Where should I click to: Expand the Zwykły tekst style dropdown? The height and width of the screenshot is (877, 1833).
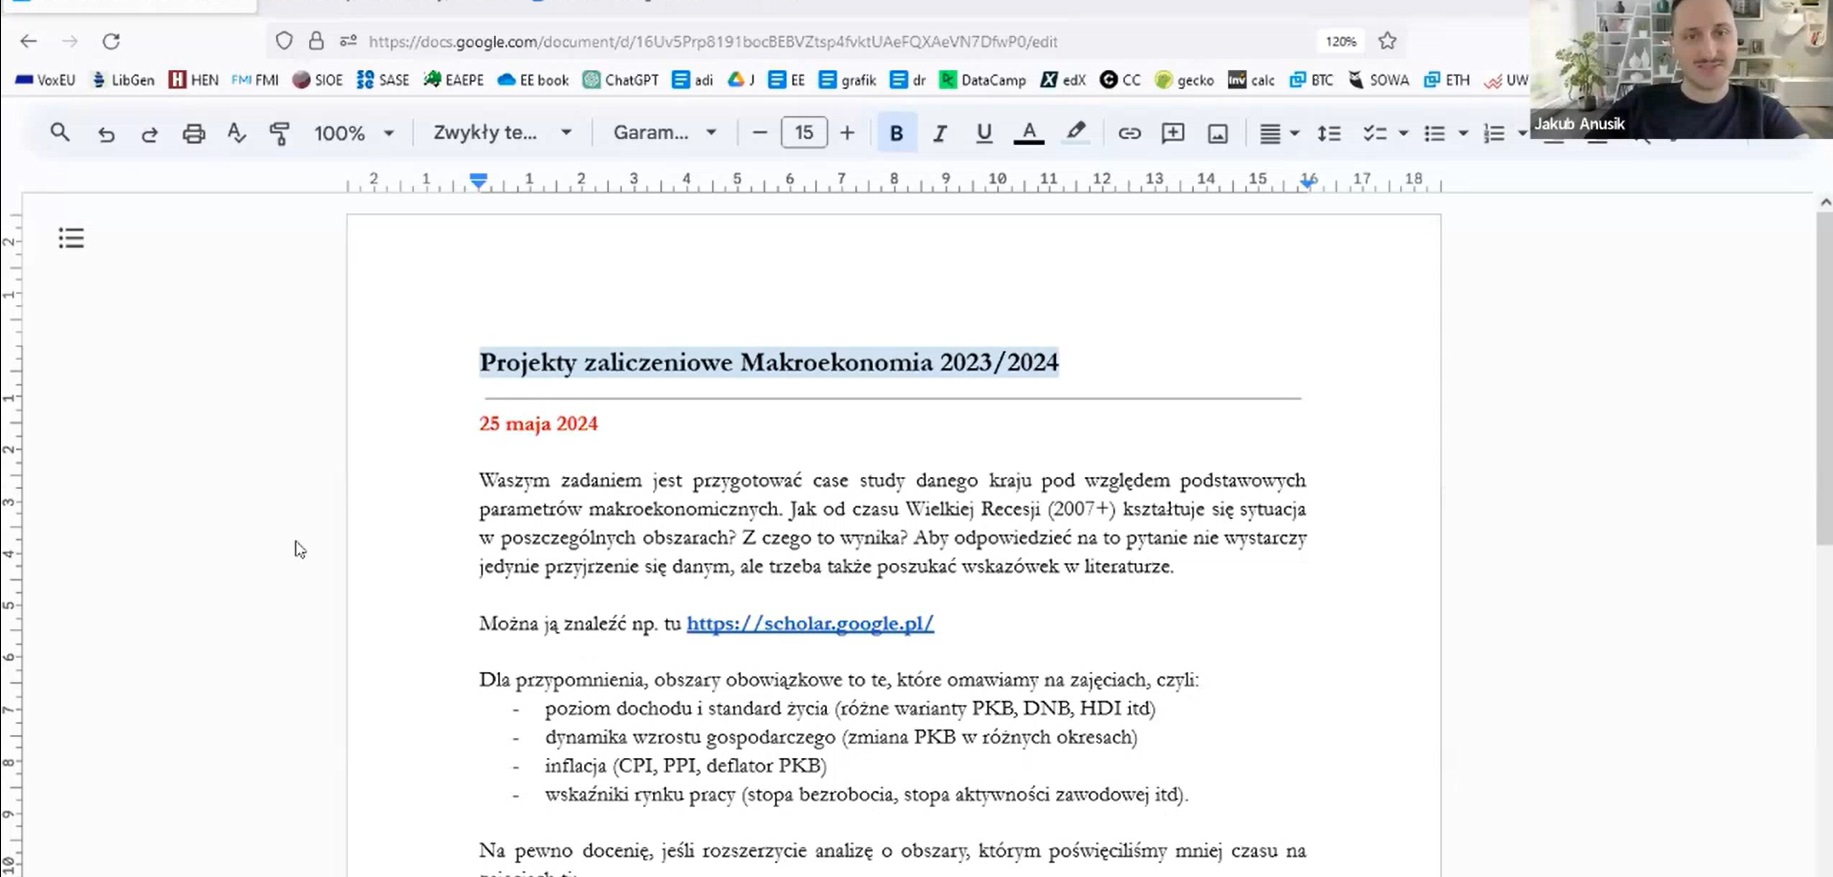click(x=502, y=133)
